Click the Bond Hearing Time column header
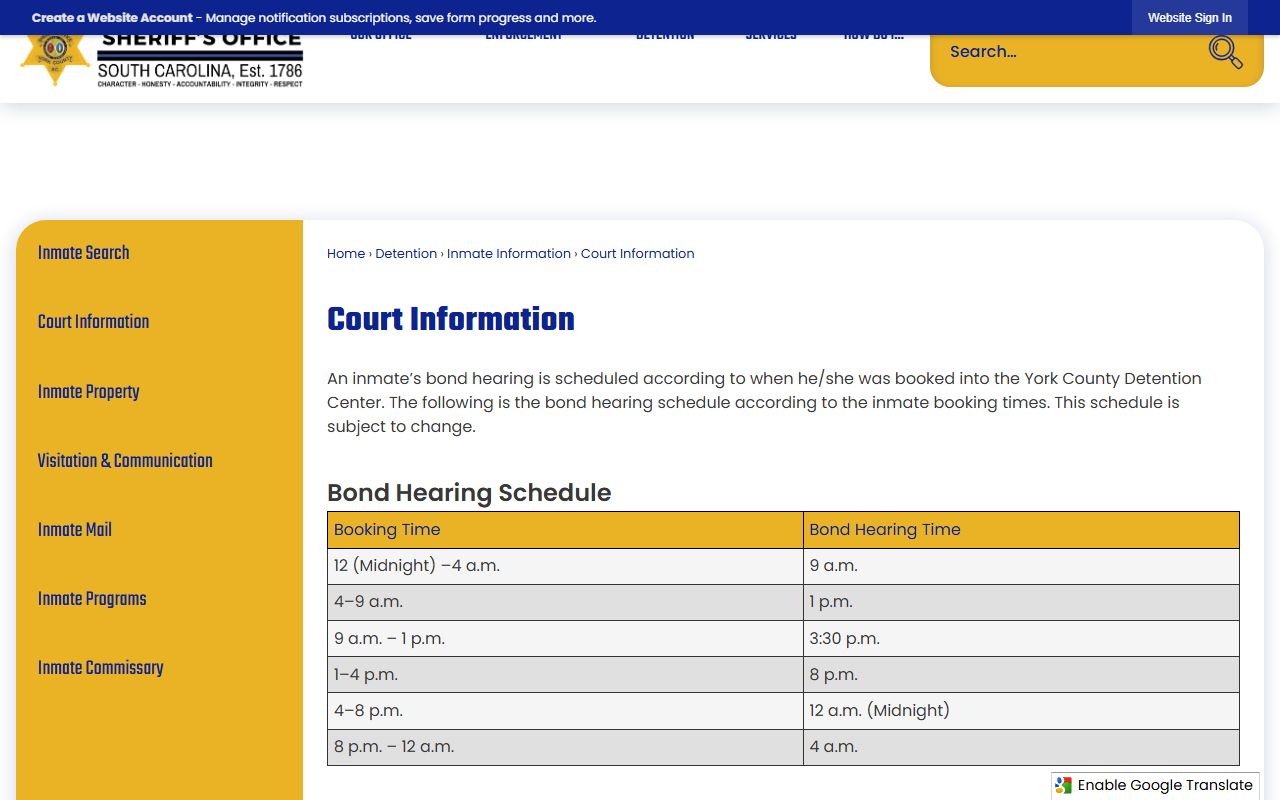The height and width of the screenshot is (800, 1280). pos(1021,530)
